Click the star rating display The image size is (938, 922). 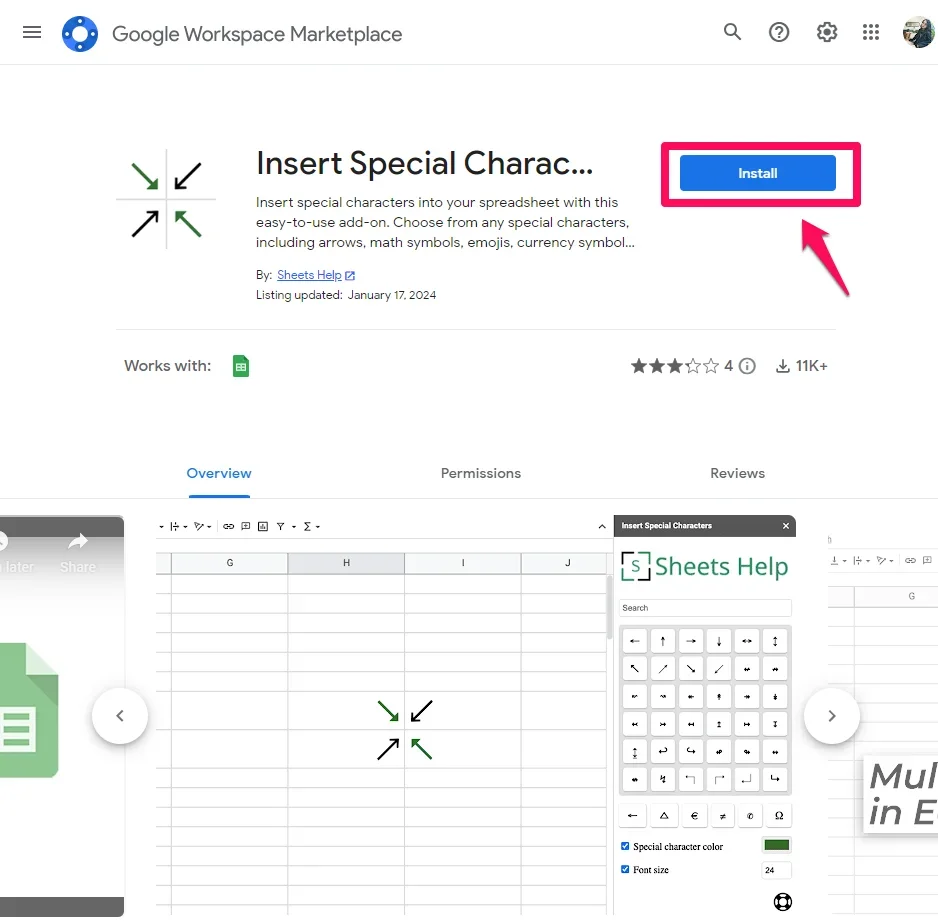click(675, 366)
